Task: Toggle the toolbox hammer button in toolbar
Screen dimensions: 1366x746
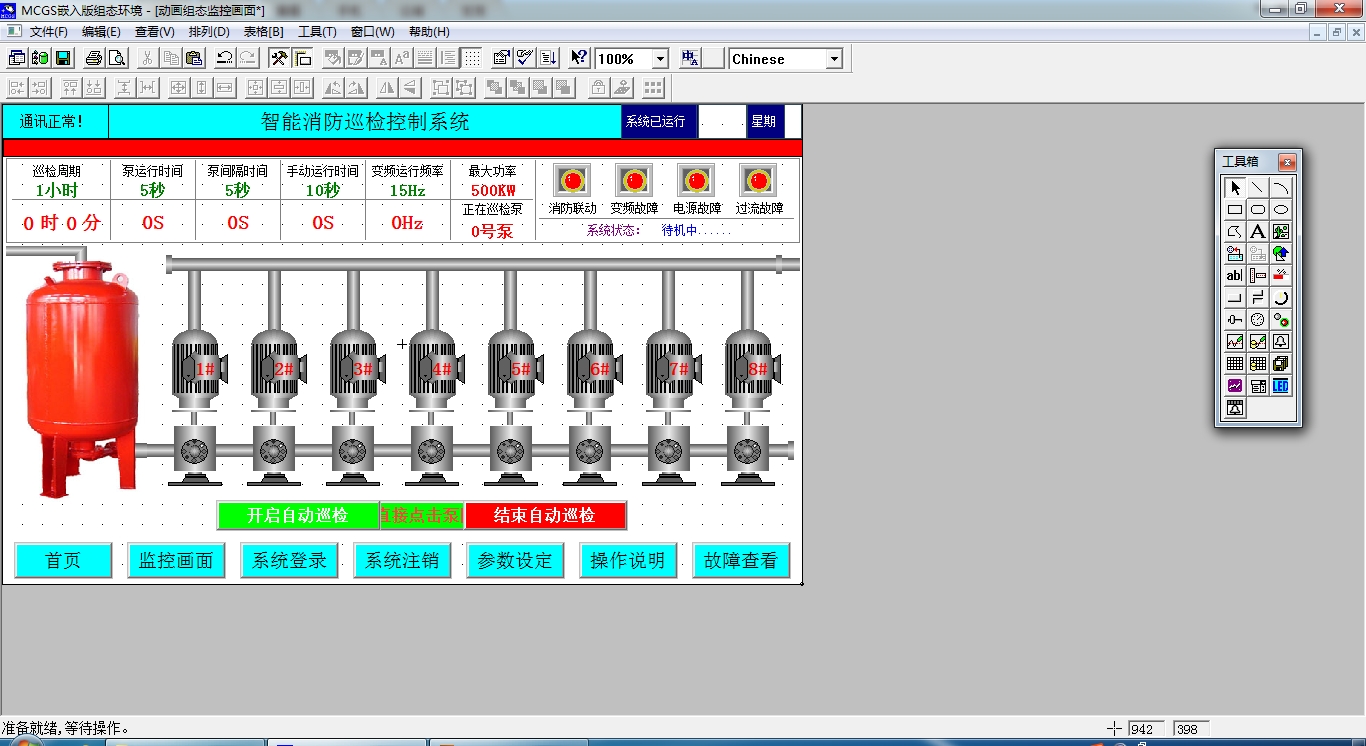Action: coord(280,58)
